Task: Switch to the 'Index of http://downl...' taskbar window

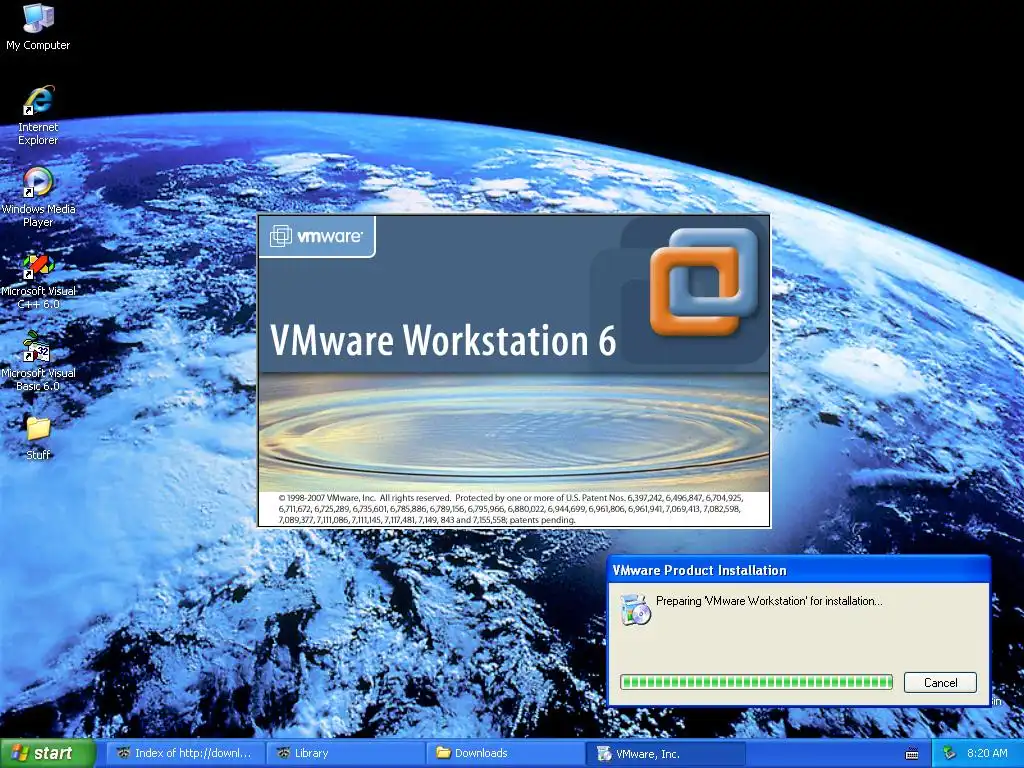Action: [185, 753]
